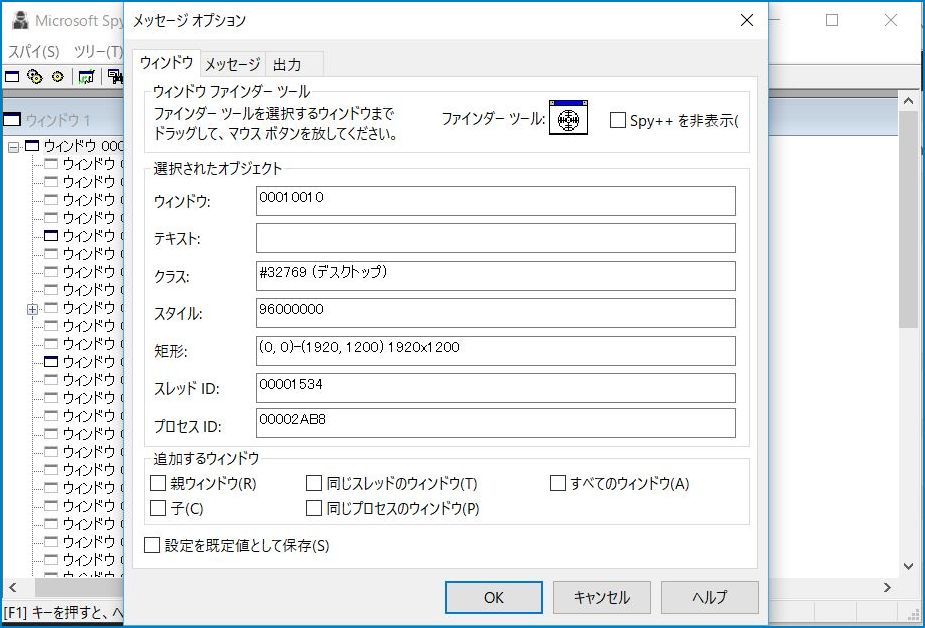Open the スパイ(S) menu in Spy++

click(34, 51)
